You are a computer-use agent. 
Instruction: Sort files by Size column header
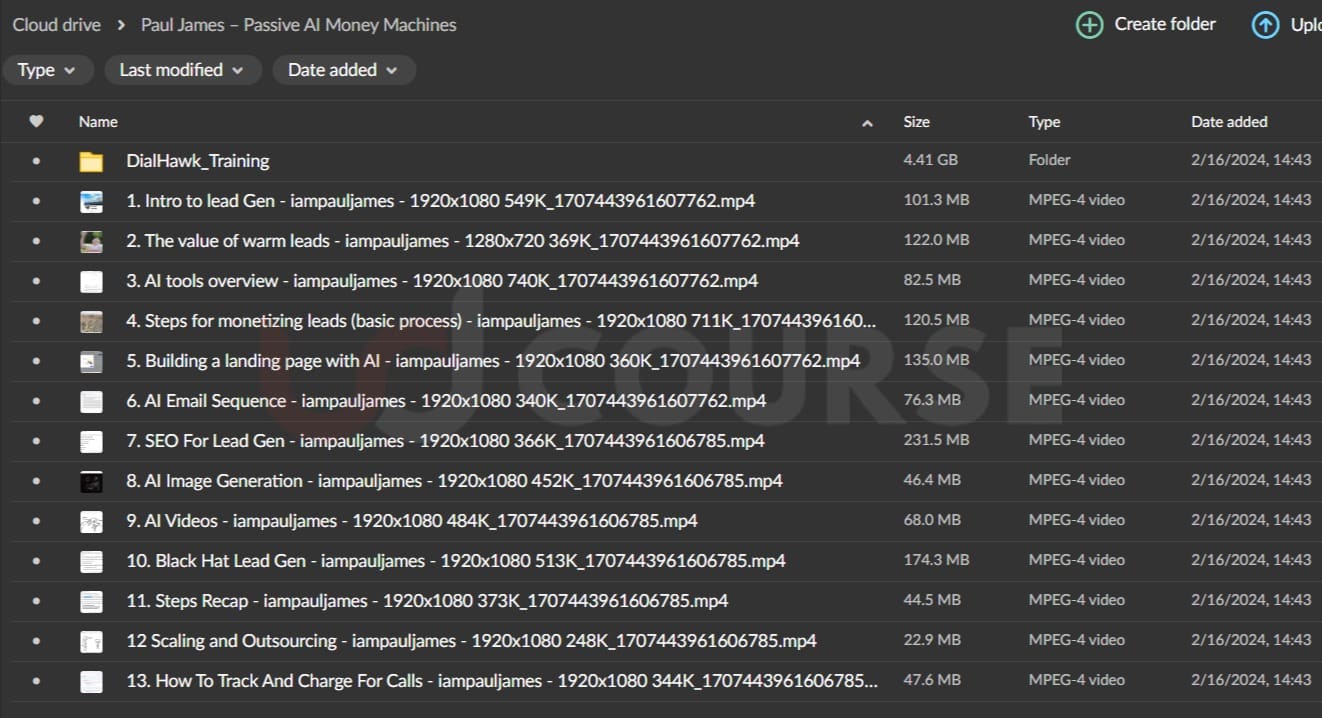[x=916, y=122]
